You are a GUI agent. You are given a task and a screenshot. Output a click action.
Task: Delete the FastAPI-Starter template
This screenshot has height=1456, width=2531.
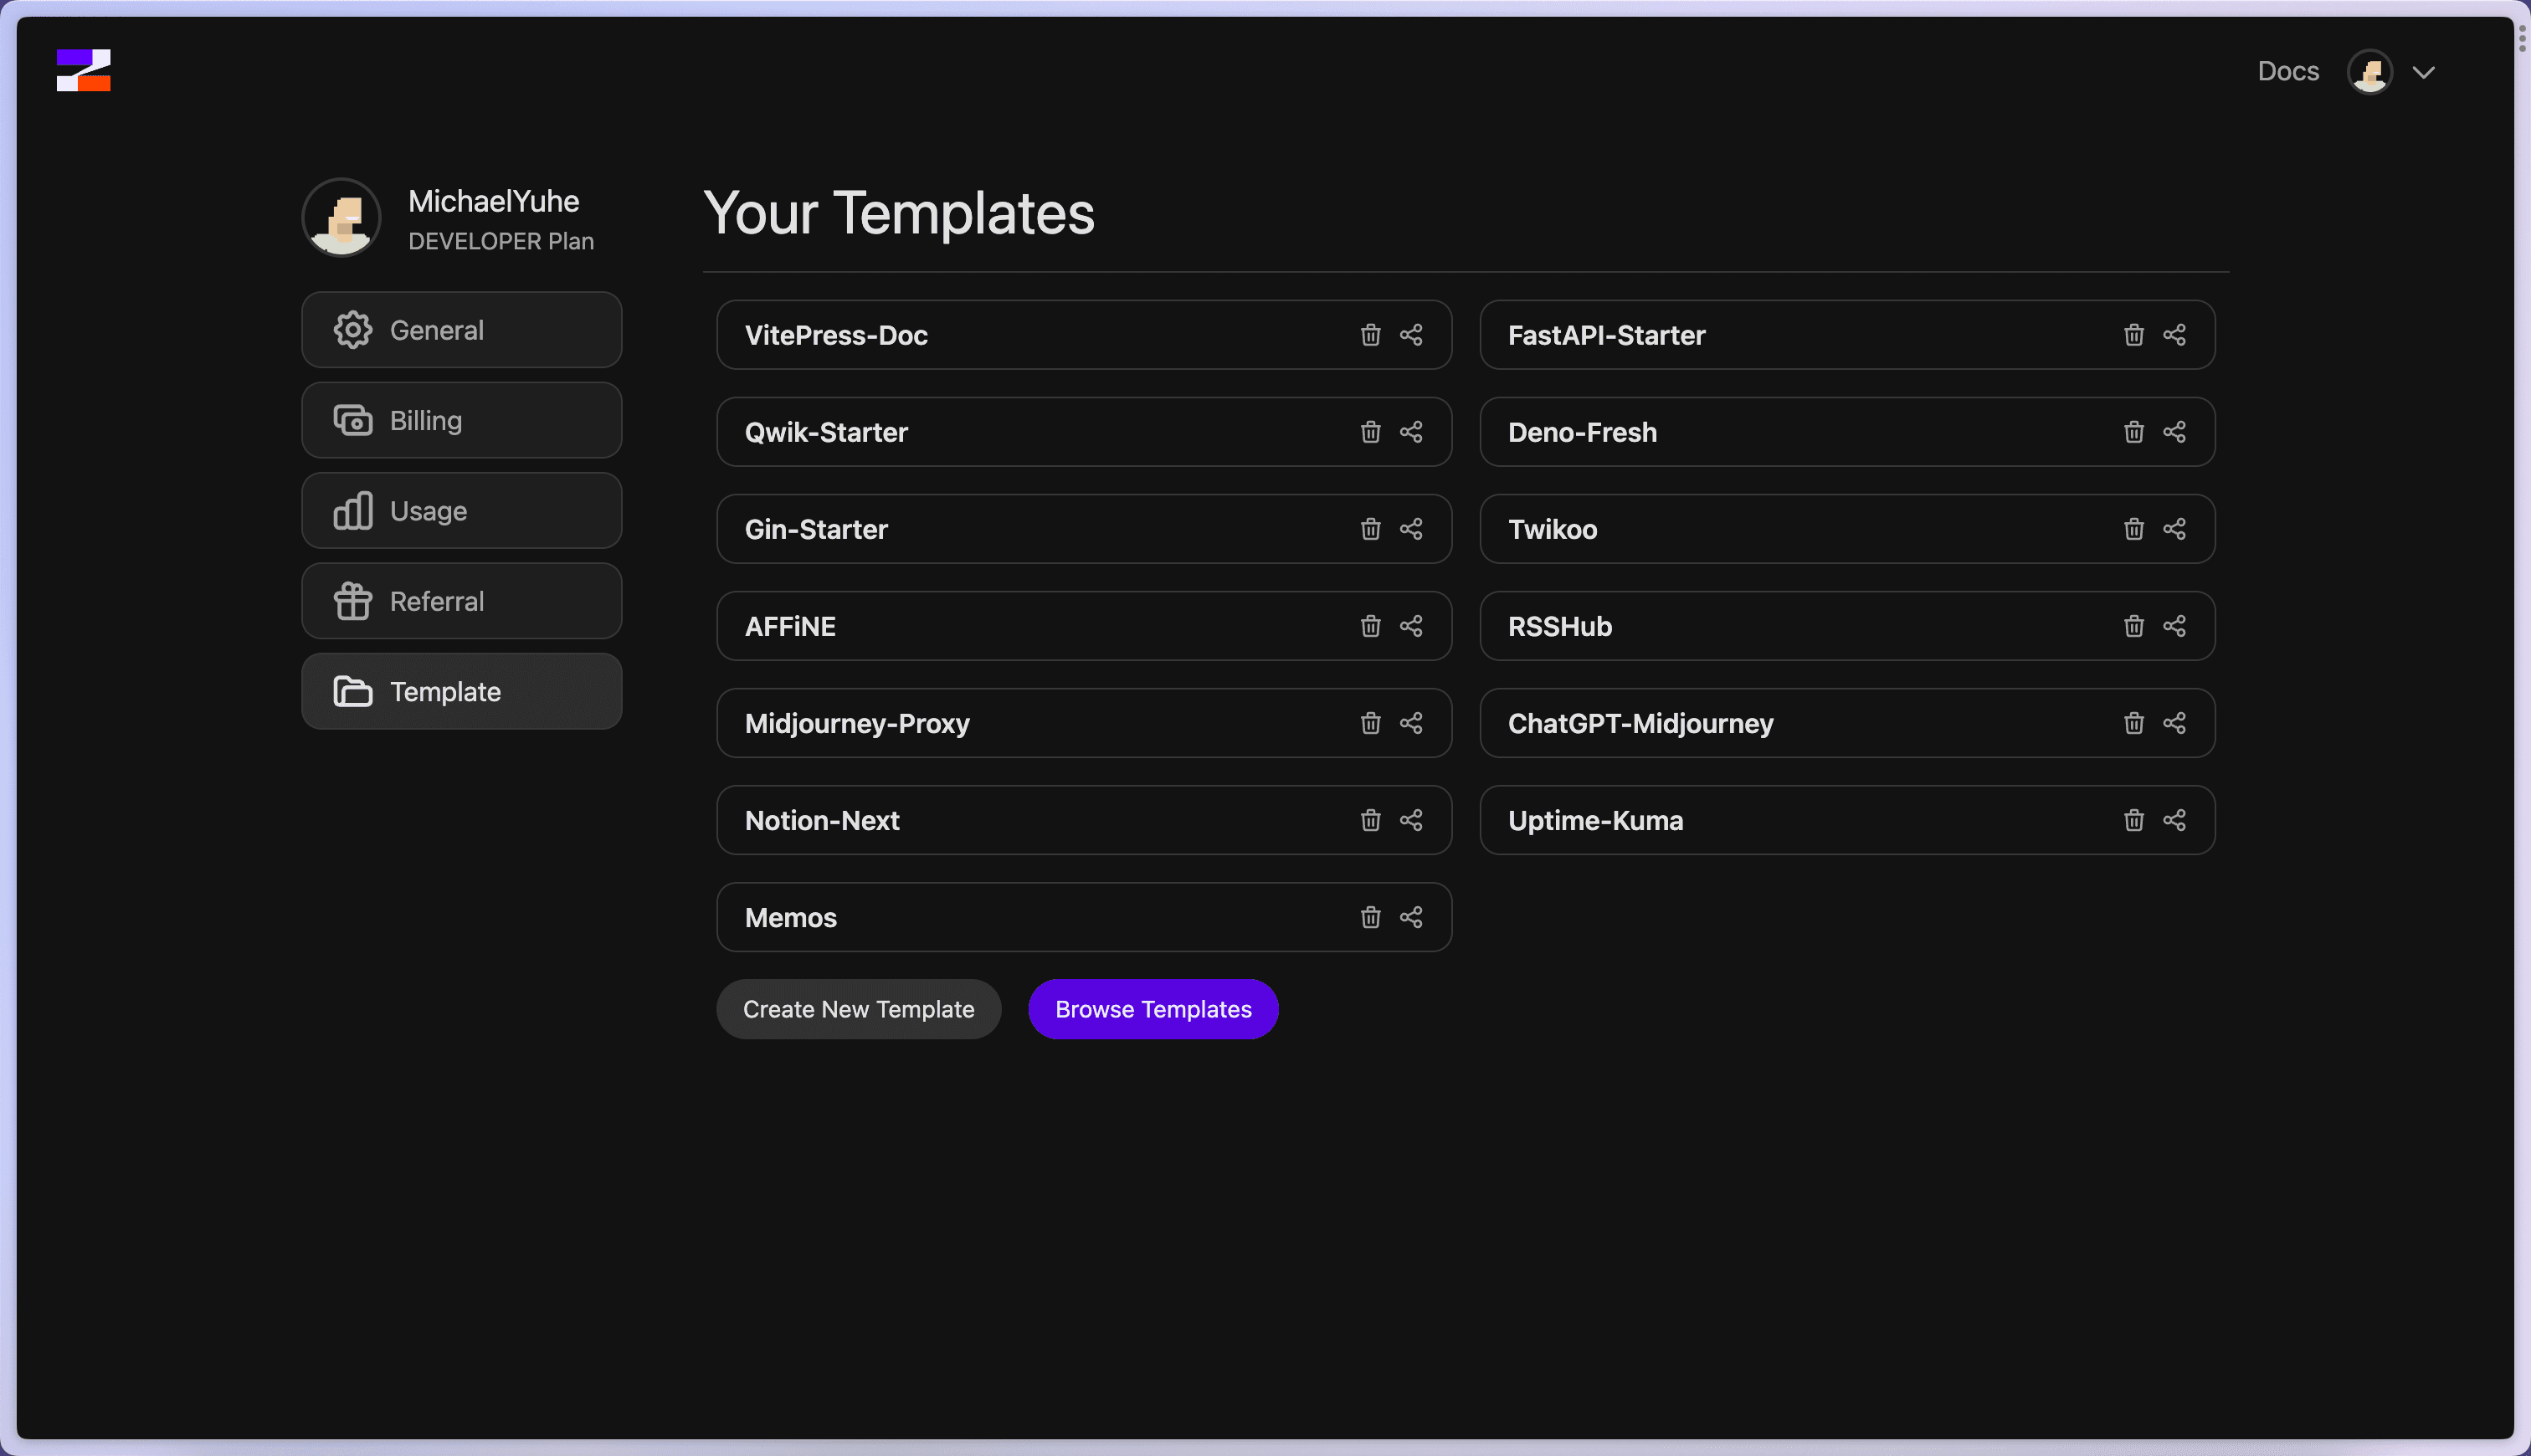2133,335
